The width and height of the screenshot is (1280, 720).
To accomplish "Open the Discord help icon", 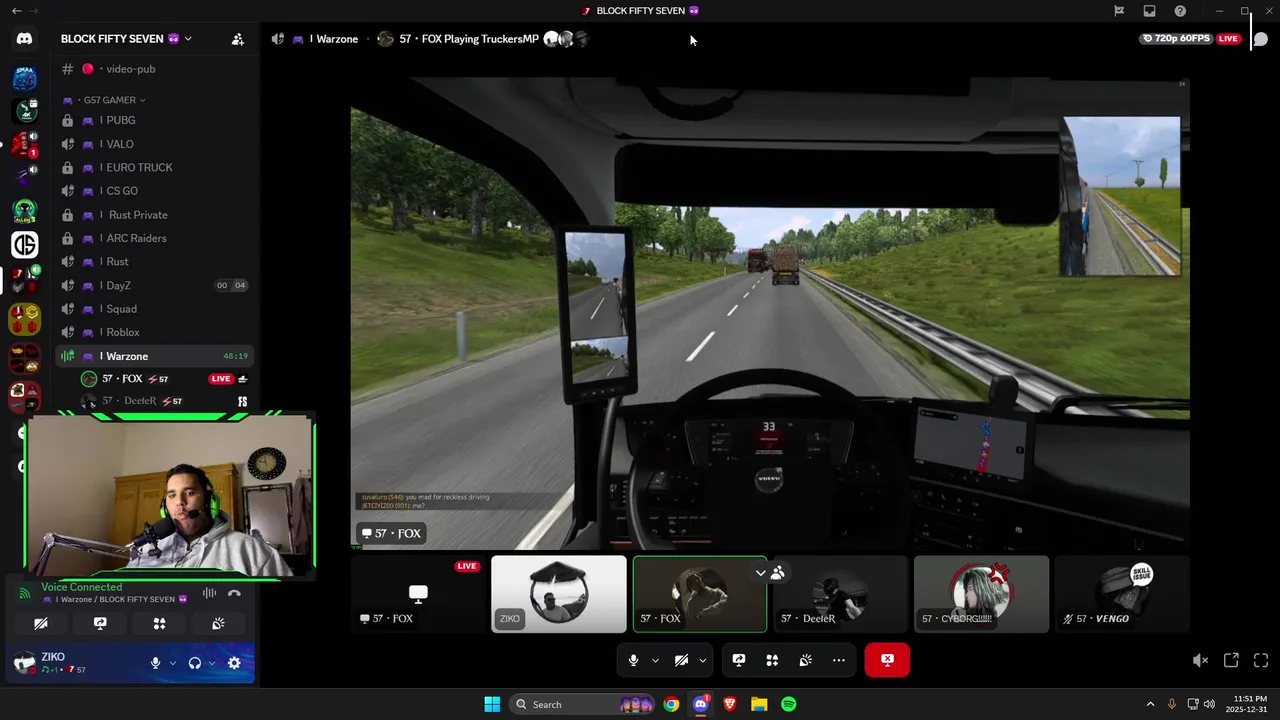I will [1180, 11].
